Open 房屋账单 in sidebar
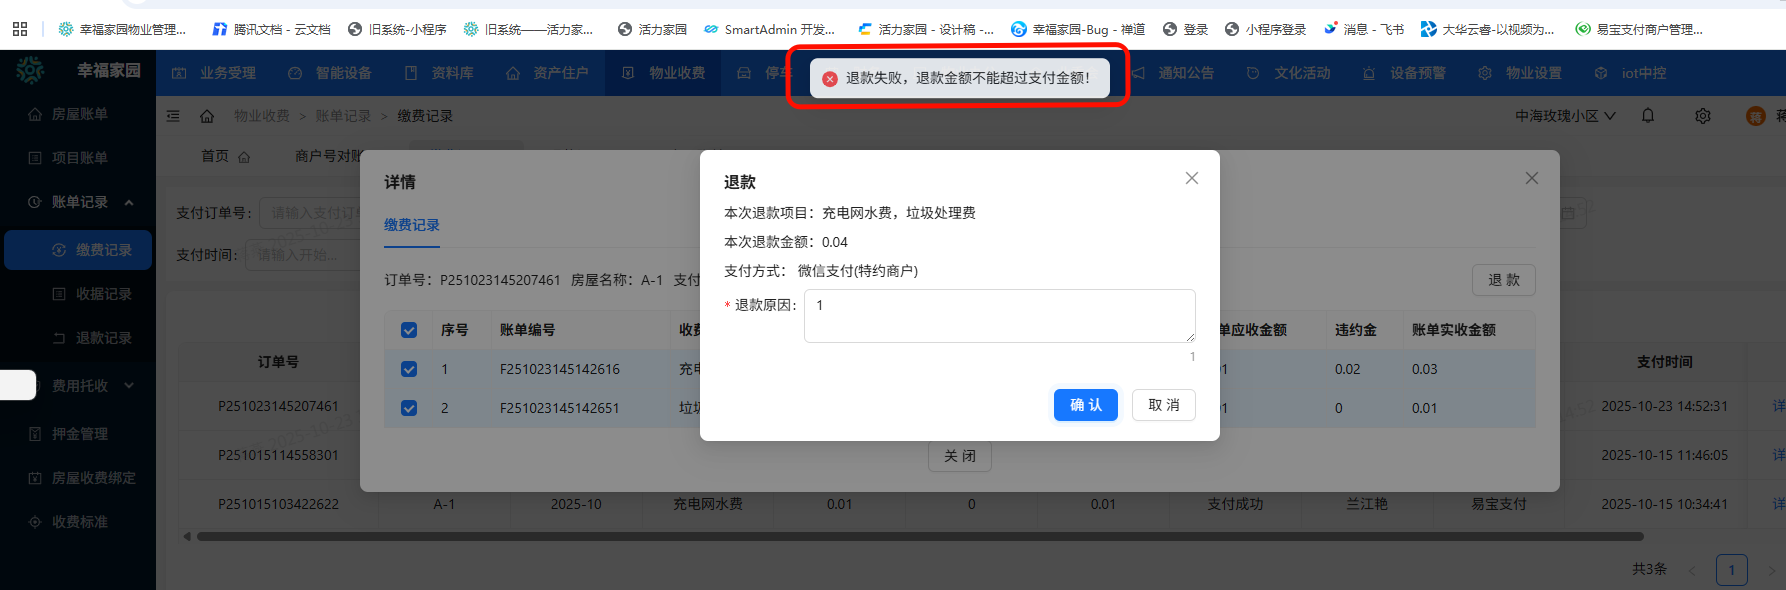The height and width of the screenshot is (590, 1786). (x=78, y=114)
